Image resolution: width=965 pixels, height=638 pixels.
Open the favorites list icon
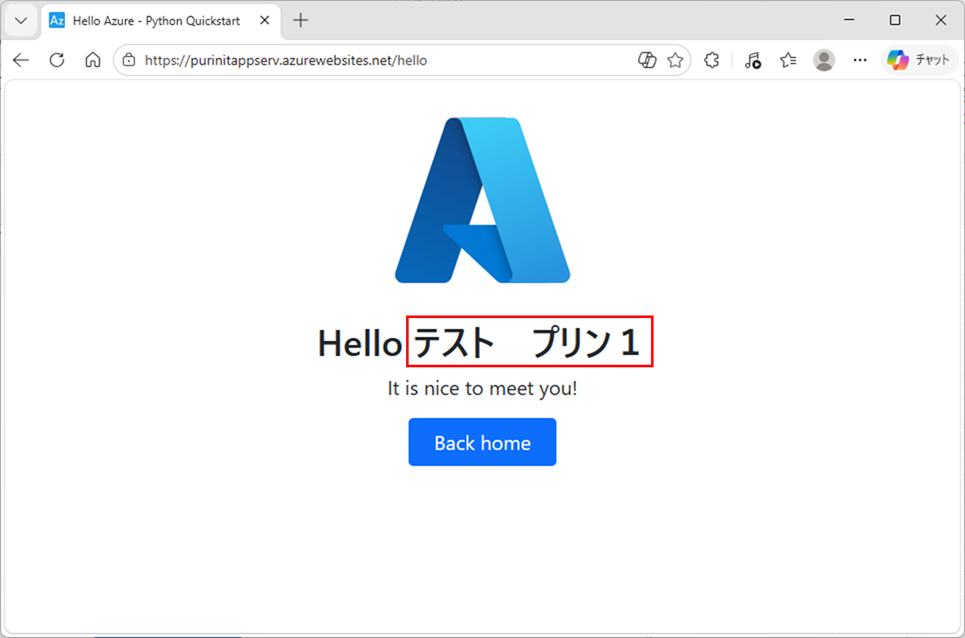click(x=787, y=59)
